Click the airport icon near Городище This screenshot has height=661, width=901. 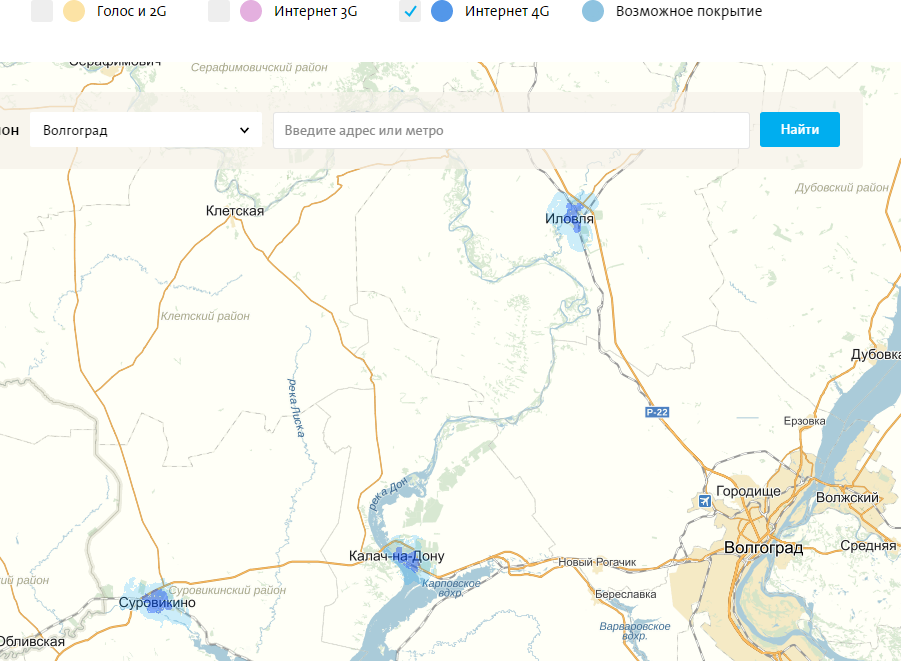(x=706, y=500)
